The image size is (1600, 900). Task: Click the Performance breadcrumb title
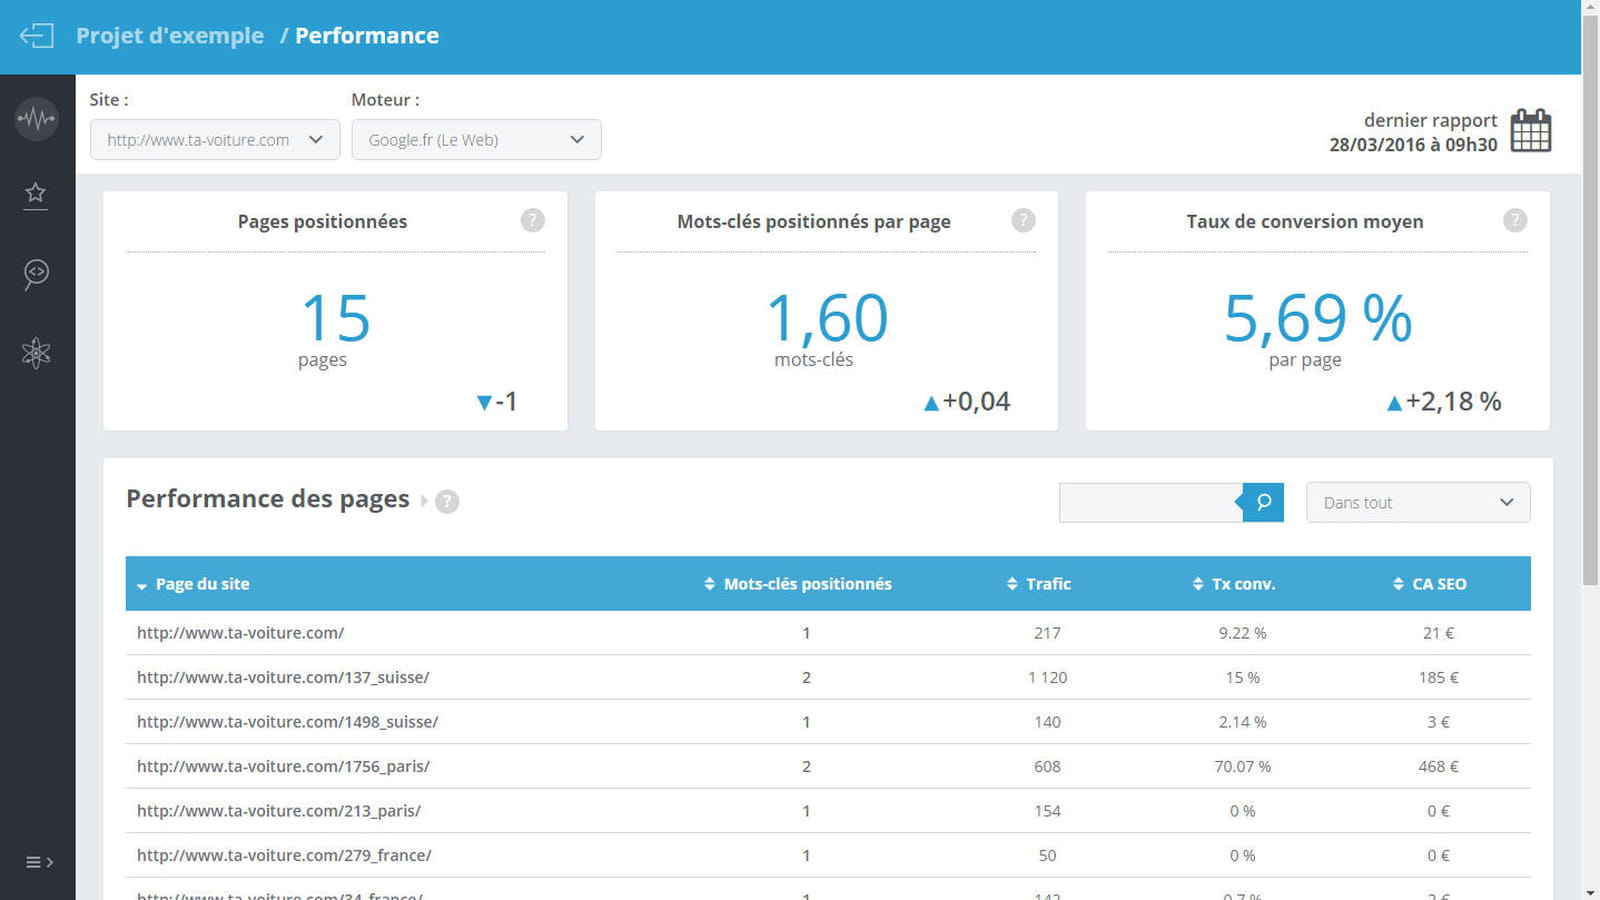tap(367, 36)
